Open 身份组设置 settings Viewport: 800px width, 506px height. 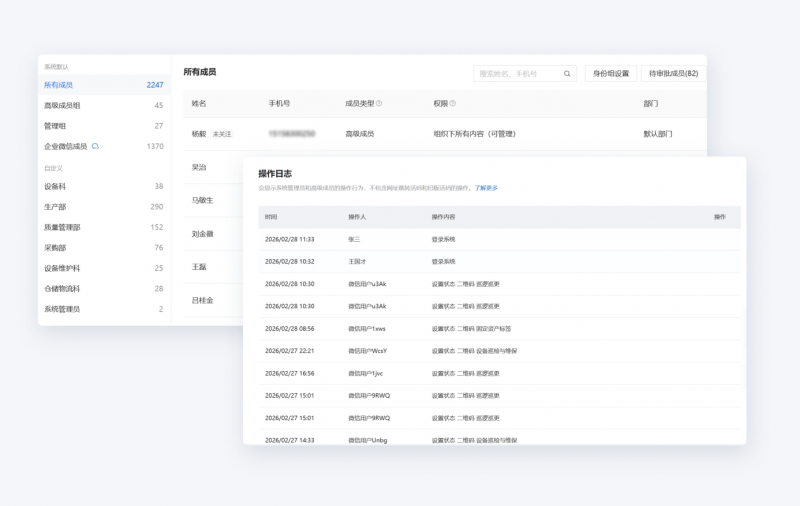(x=610, y=74)
